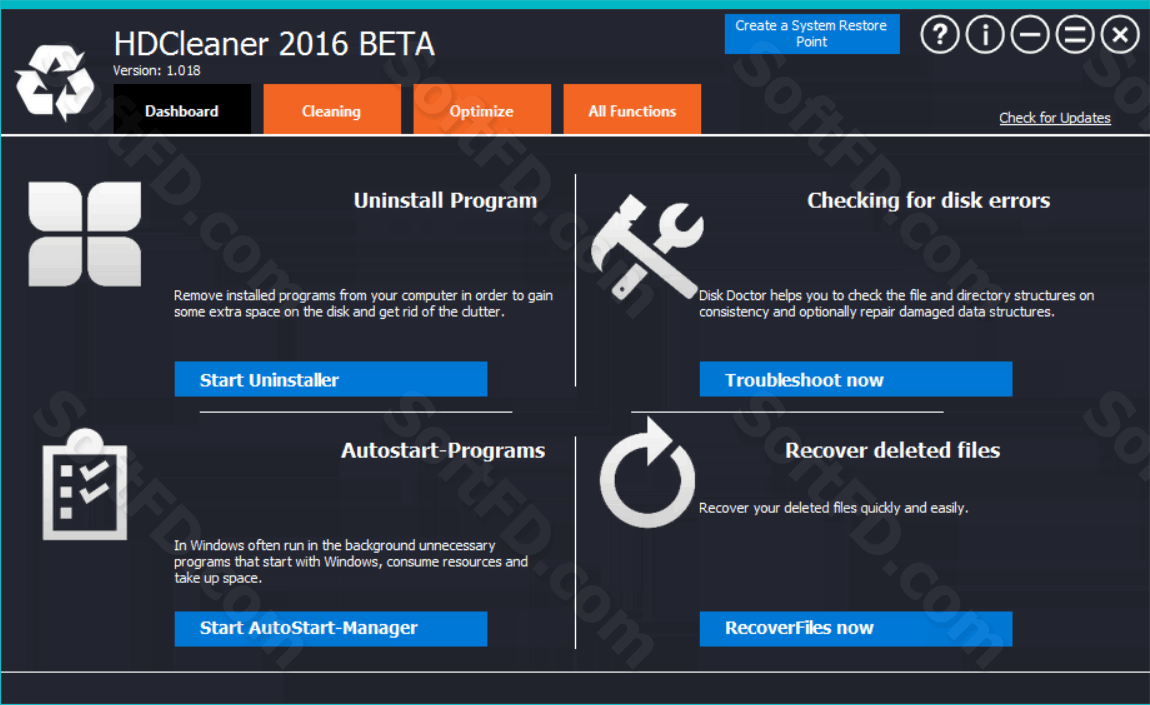The height and width of the screenshot is (705, 1150).
Task: Click the Uninstall Program heading
Action: [x=445, y=200]
